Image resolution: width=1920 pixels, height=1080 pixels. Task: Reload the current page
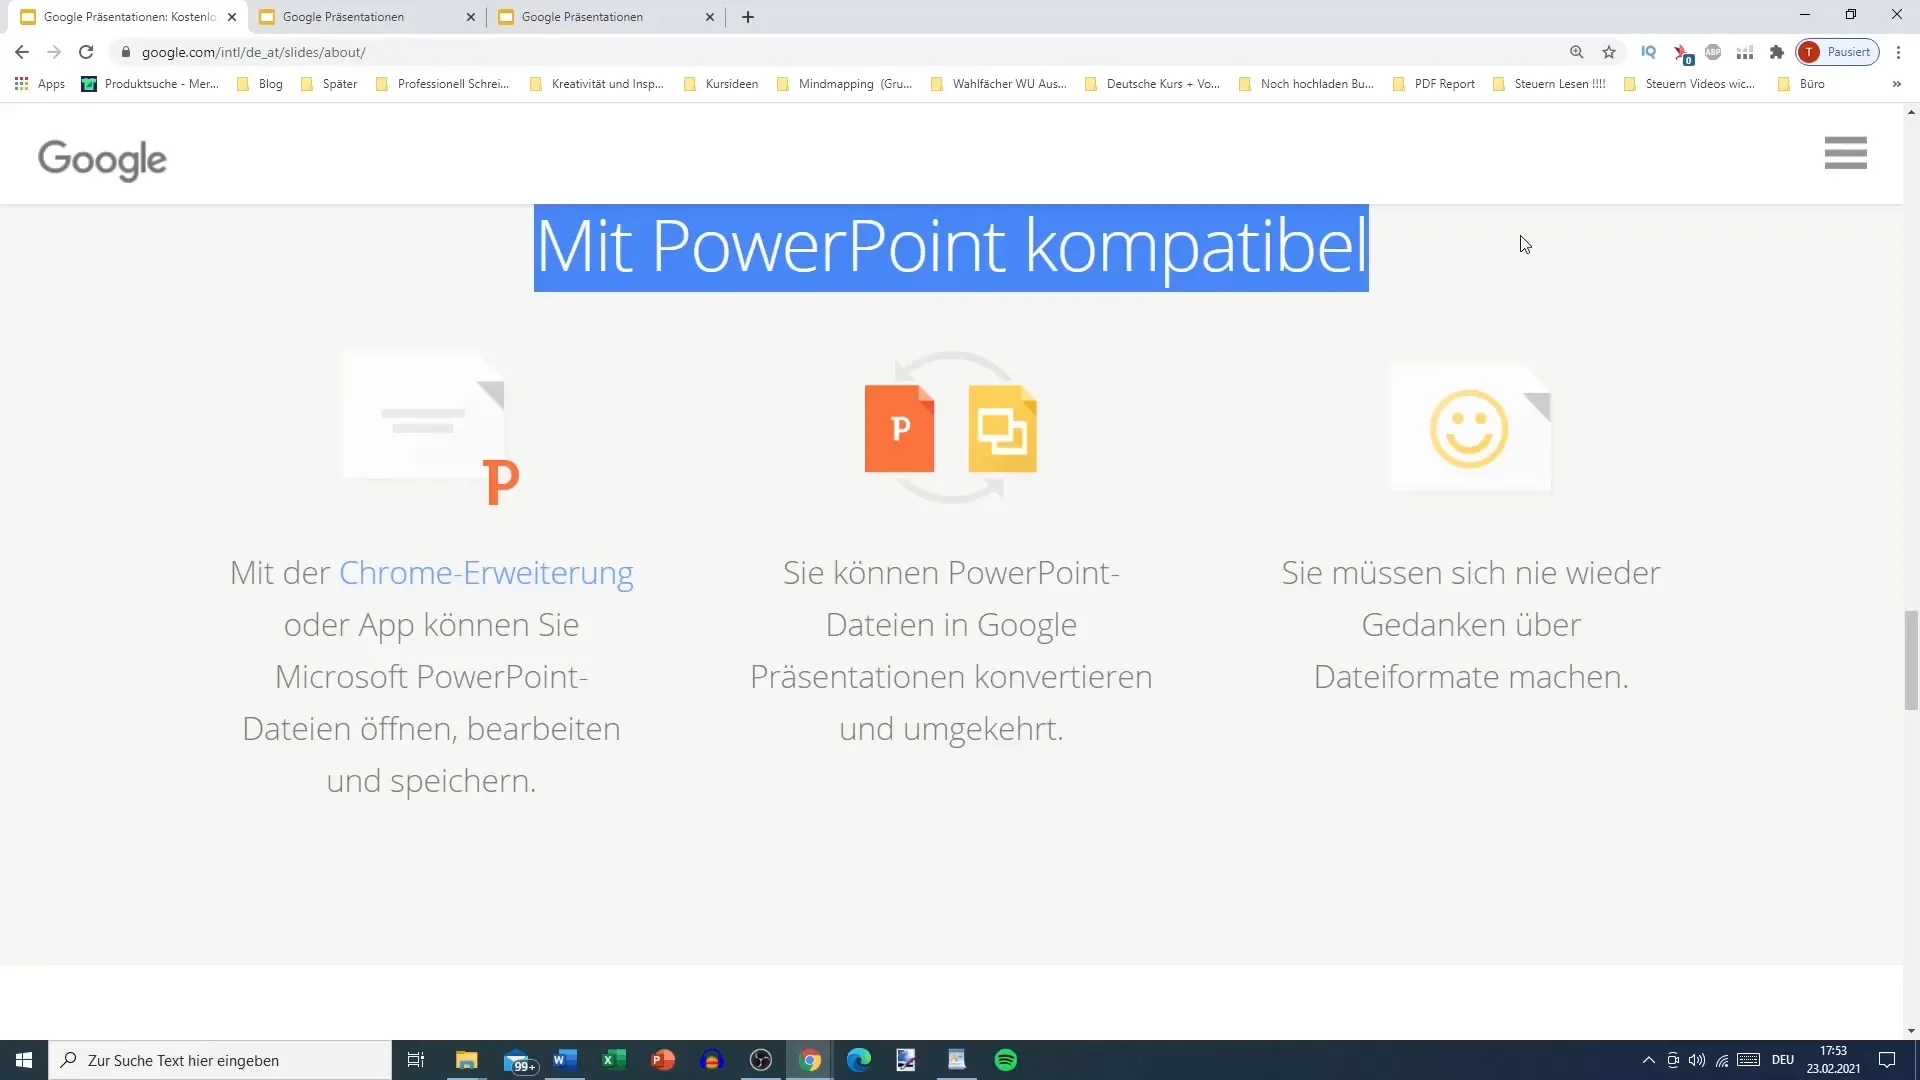click(86, 52)
